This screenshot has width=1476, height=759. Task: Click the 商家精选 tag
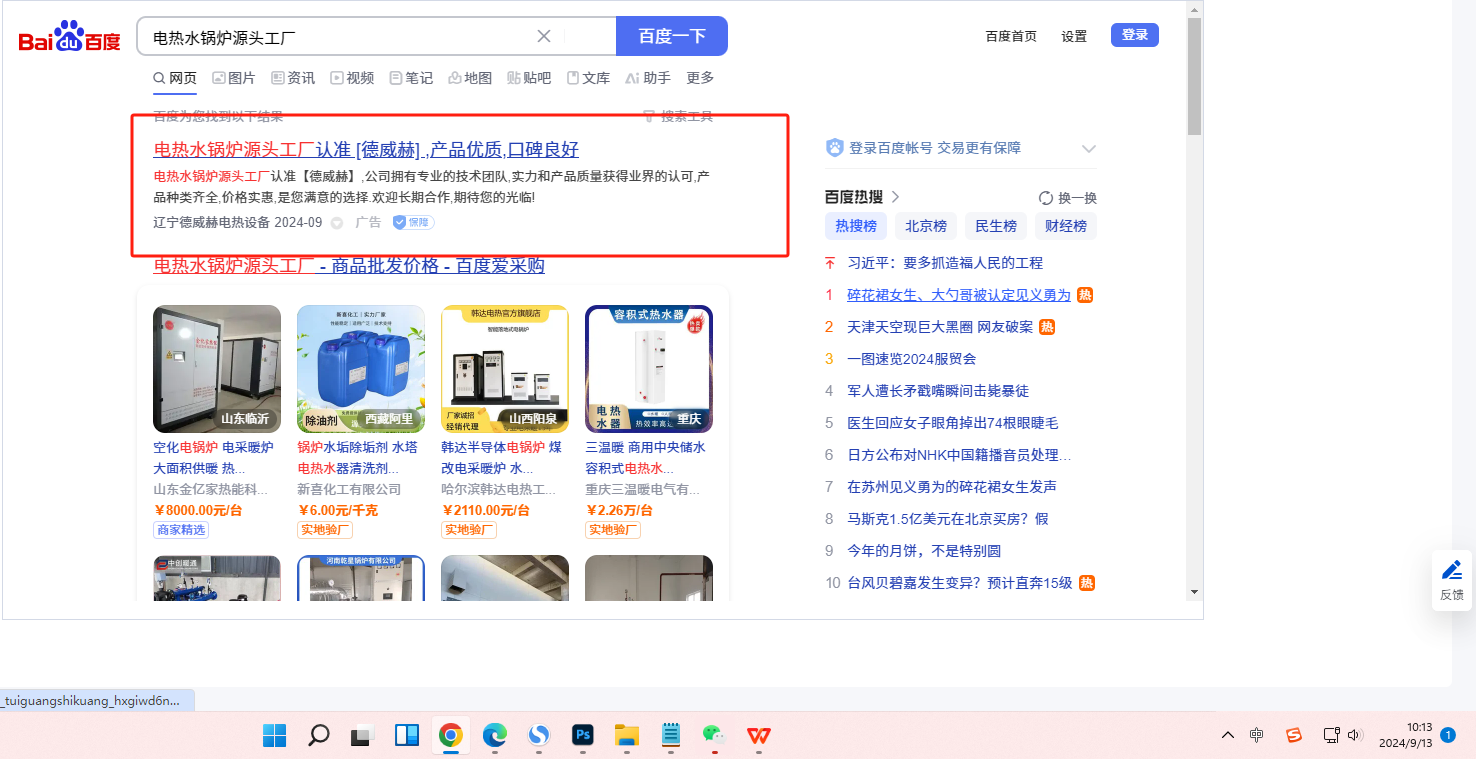pos(181,530)
